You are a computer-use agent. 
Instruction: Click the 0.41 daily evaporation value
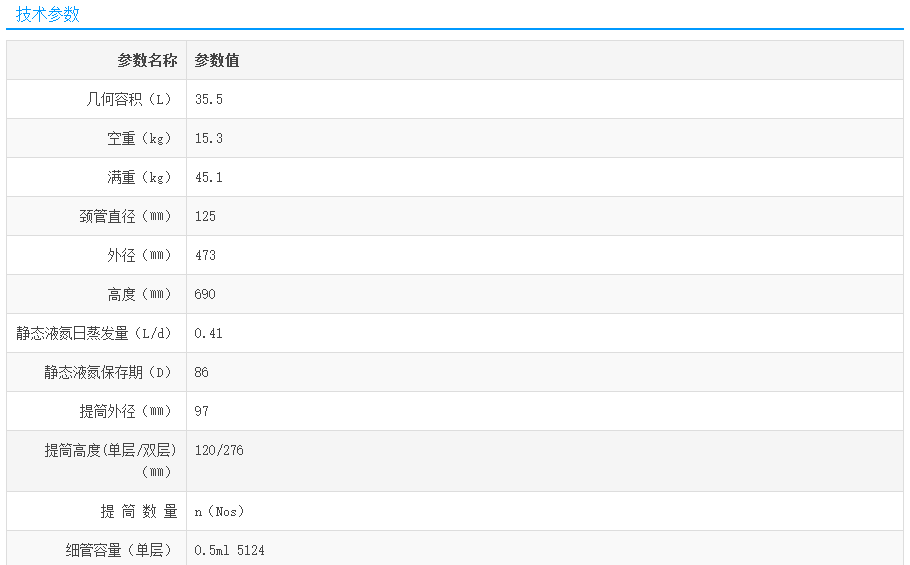(x=209, y=333)
